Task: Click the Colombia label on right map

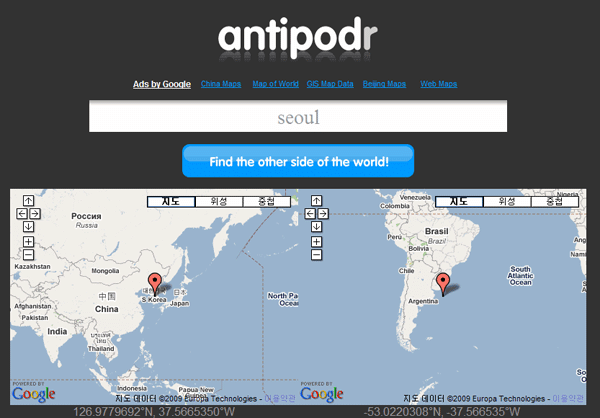Action: pyautogui.click(x=395, y=206)
